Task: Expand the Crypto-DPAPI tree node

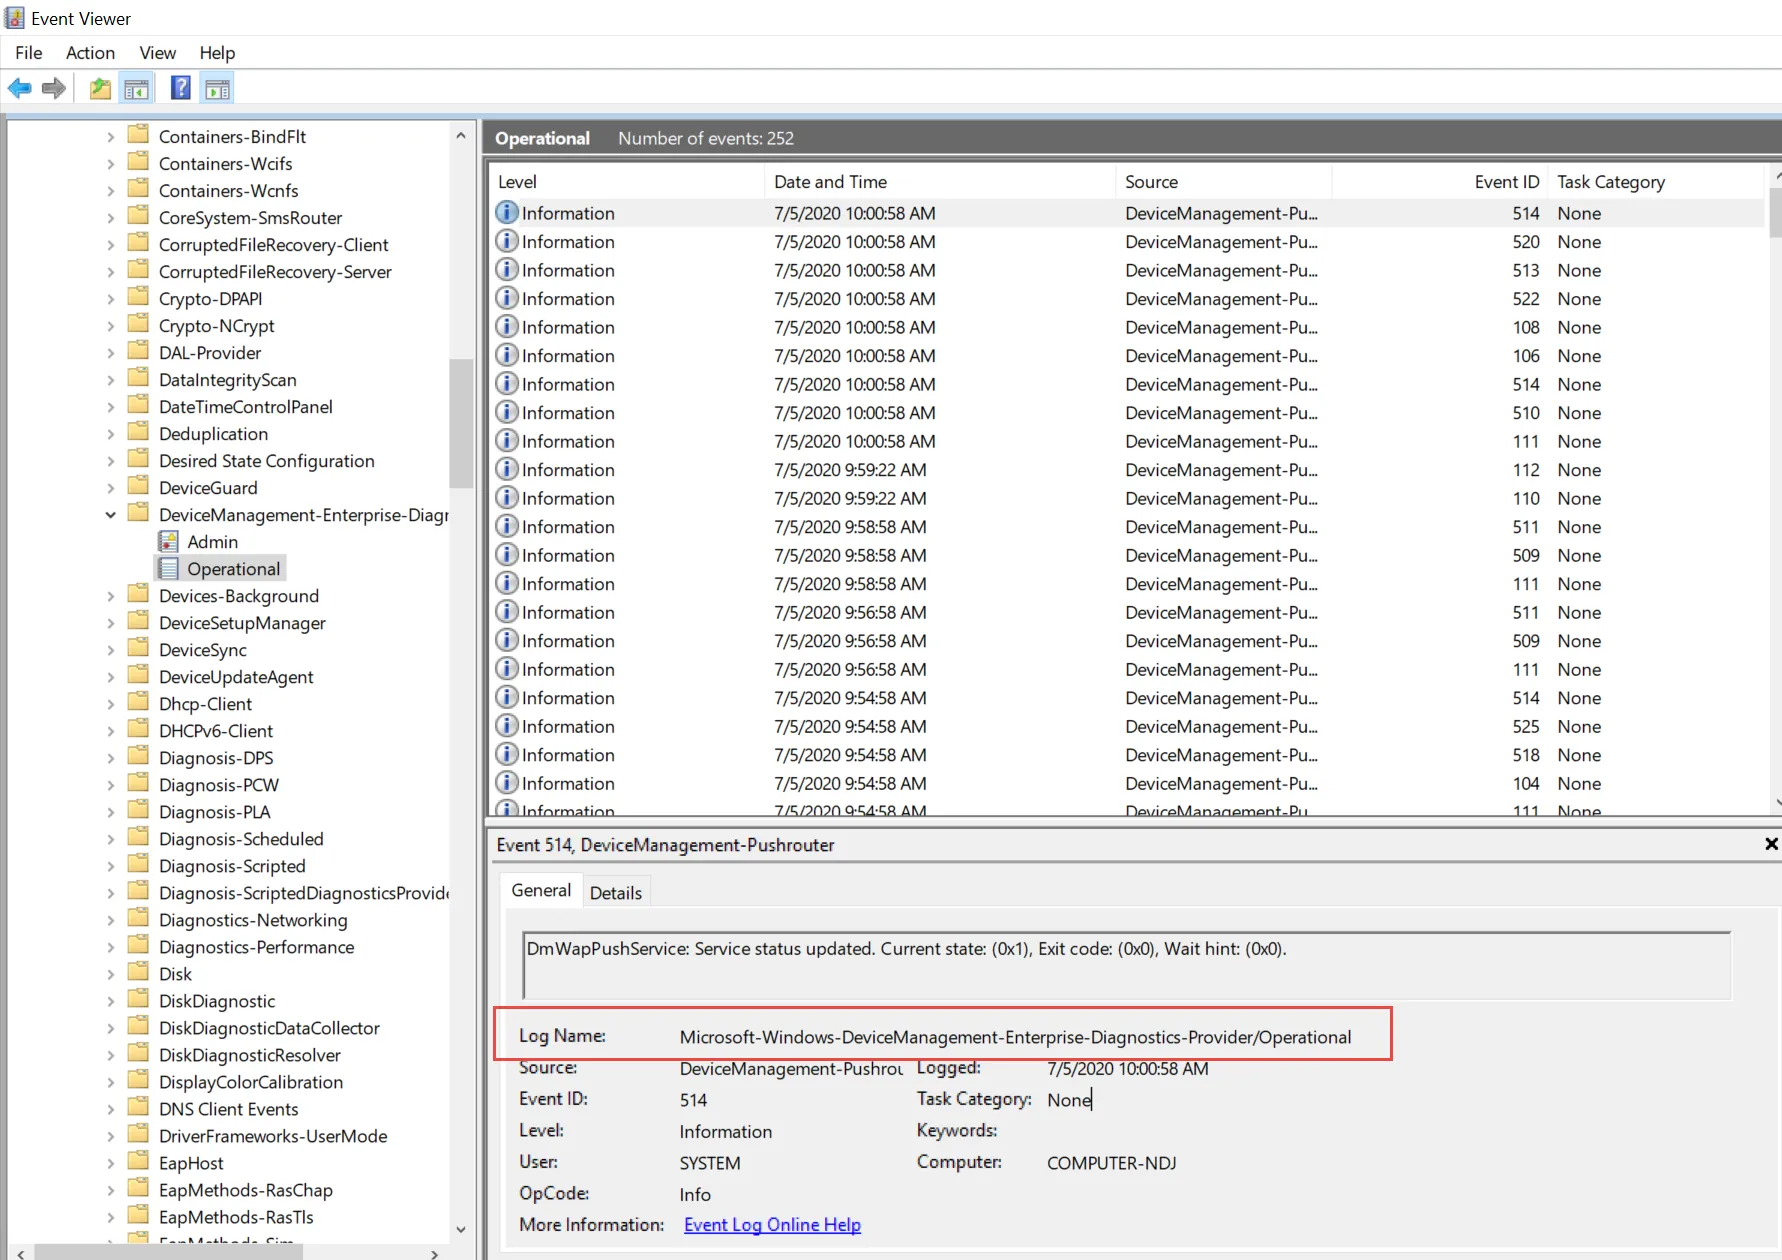Action: point(111,299)
